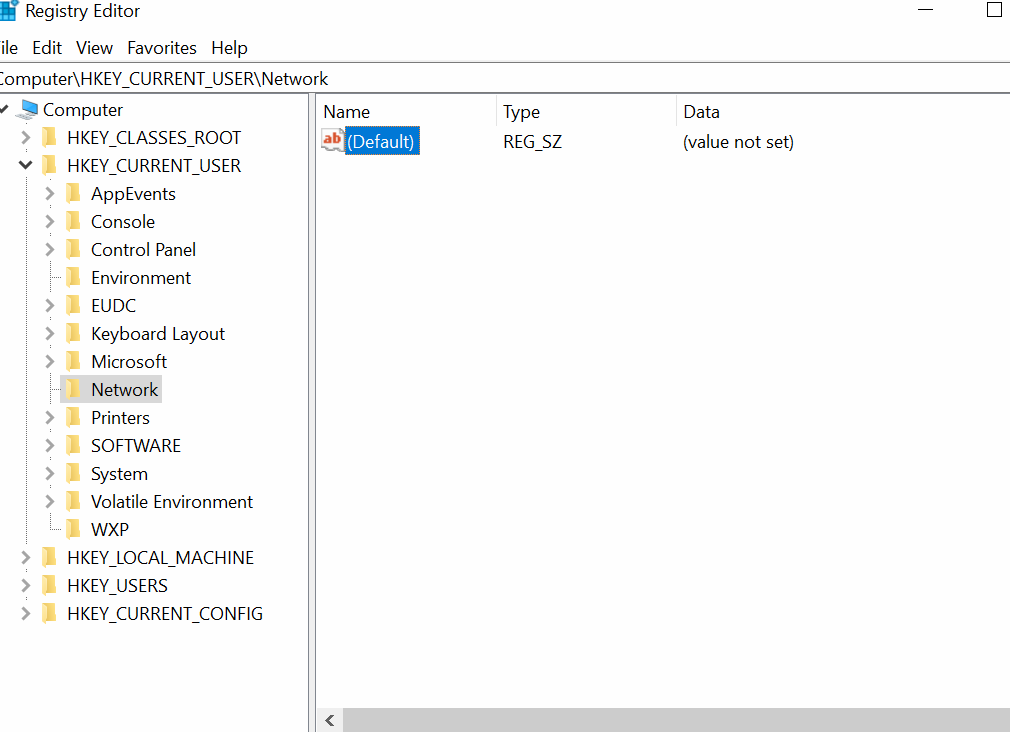
Task: Select the HKEY_USERS hive label
Action: [117, 585]
